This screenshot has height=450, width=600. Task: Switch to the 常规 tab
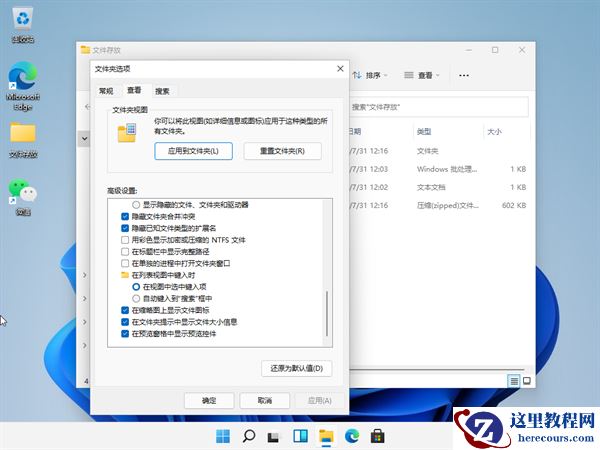coord(106,91)
